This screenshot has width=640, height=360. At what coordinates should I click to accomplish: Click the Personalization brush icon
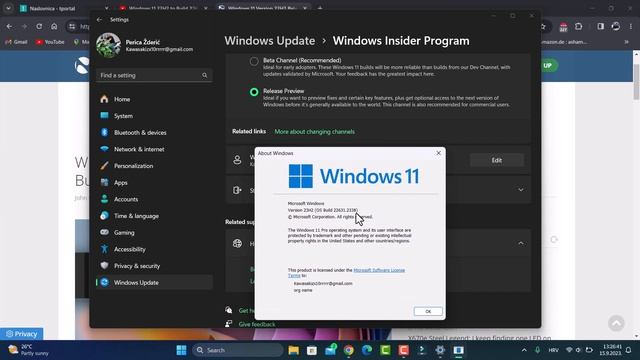(x=104, y=166)
